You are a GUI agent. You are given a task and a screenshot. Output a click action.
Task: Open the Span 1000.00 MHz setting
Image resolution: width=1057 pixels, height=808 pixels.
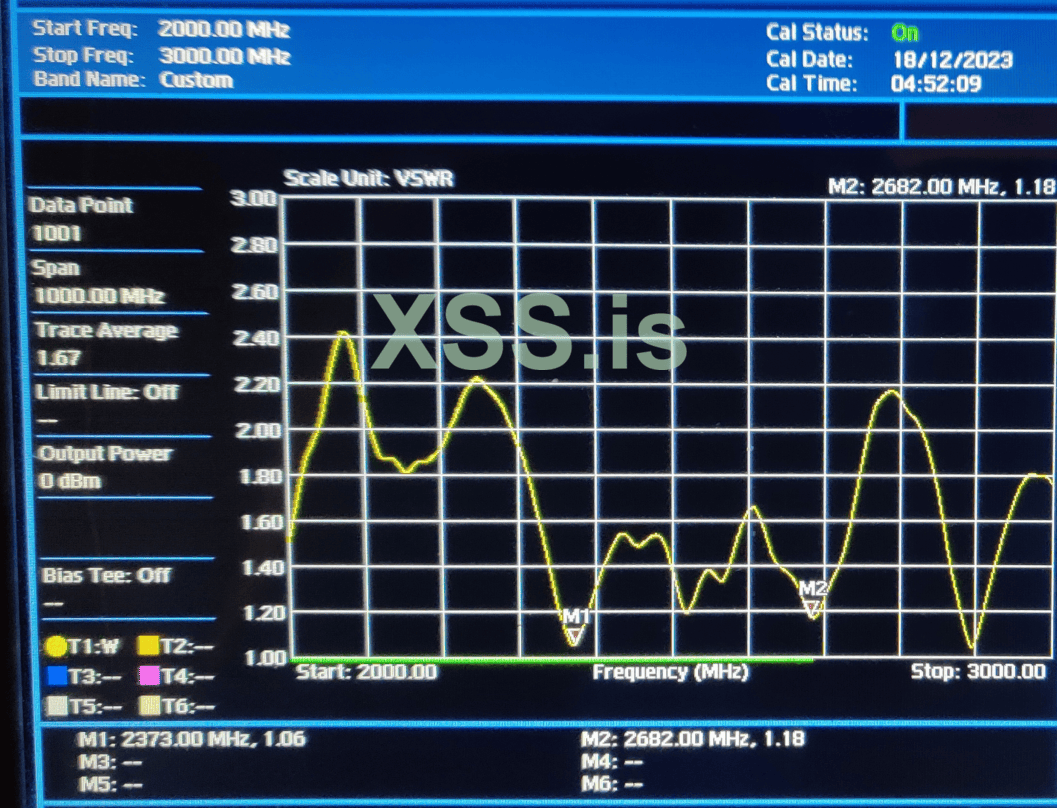(x=98, y=282)
